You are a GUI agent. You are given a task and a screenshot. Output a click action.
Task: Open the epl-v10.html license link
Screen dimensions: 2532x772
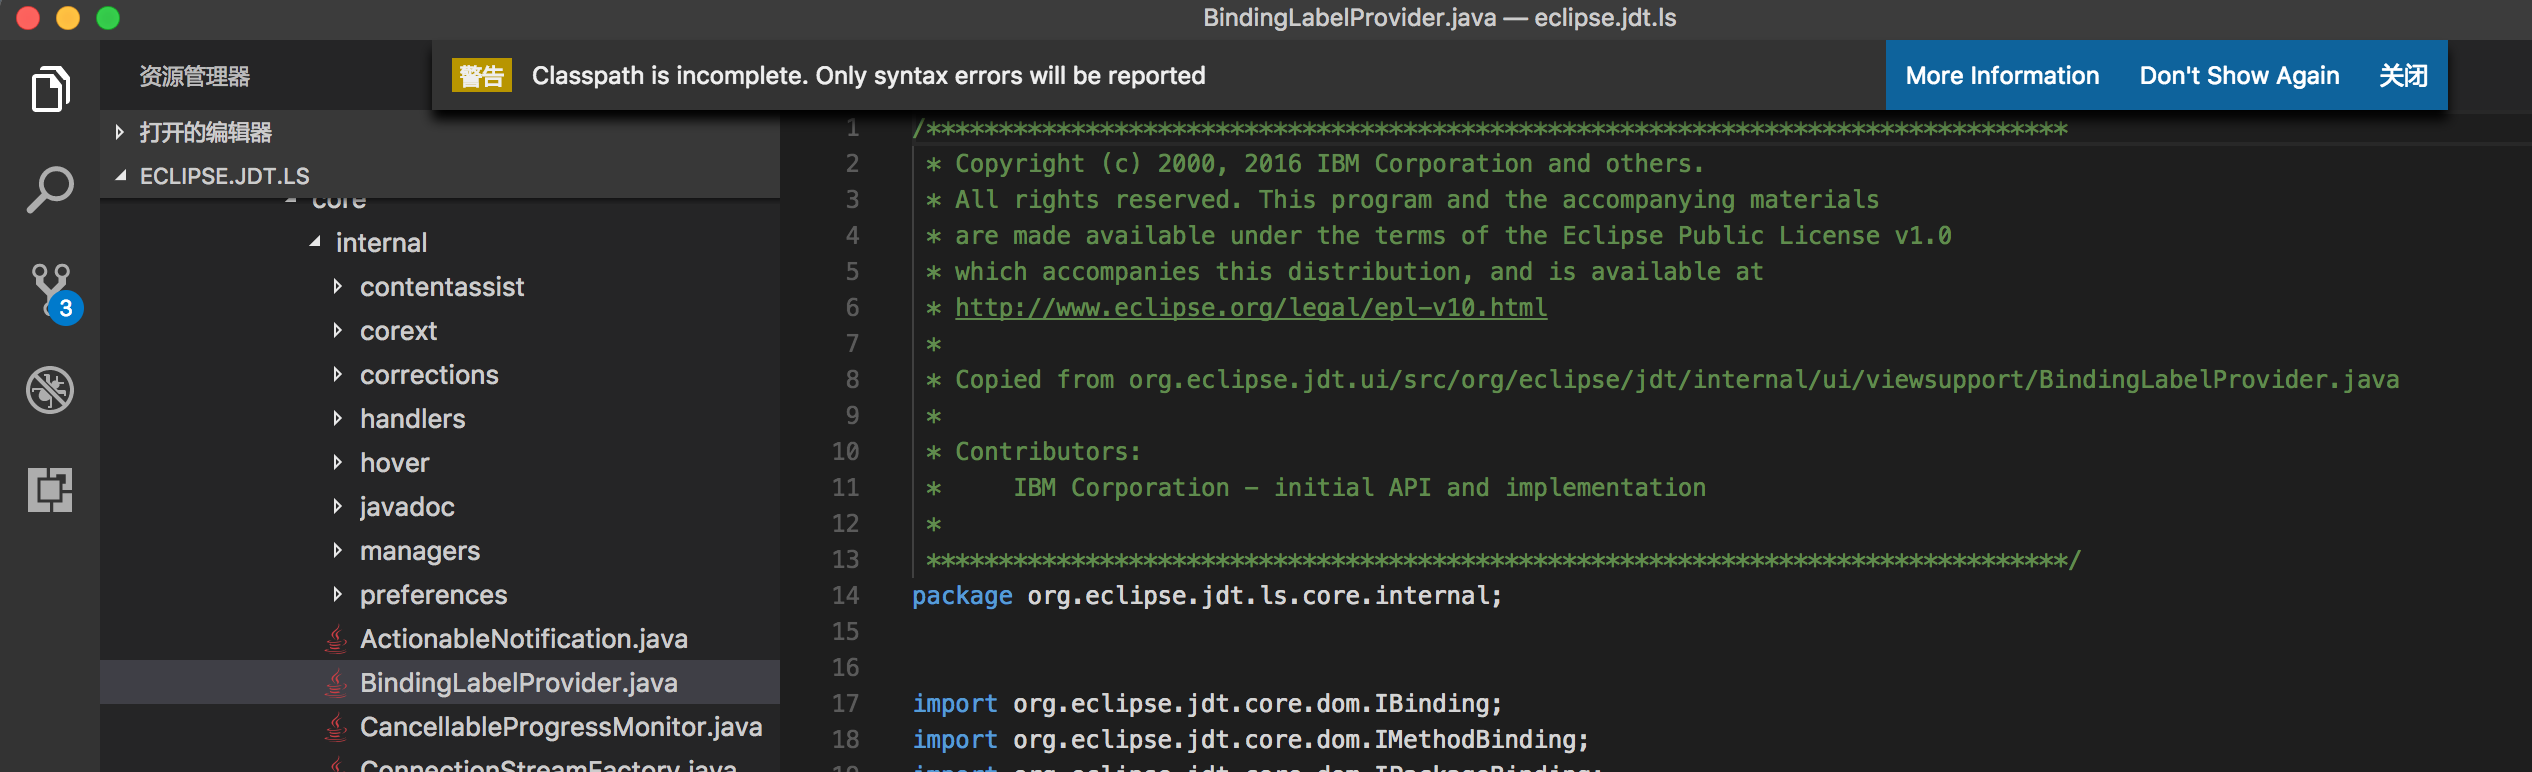coord(1250,308)
